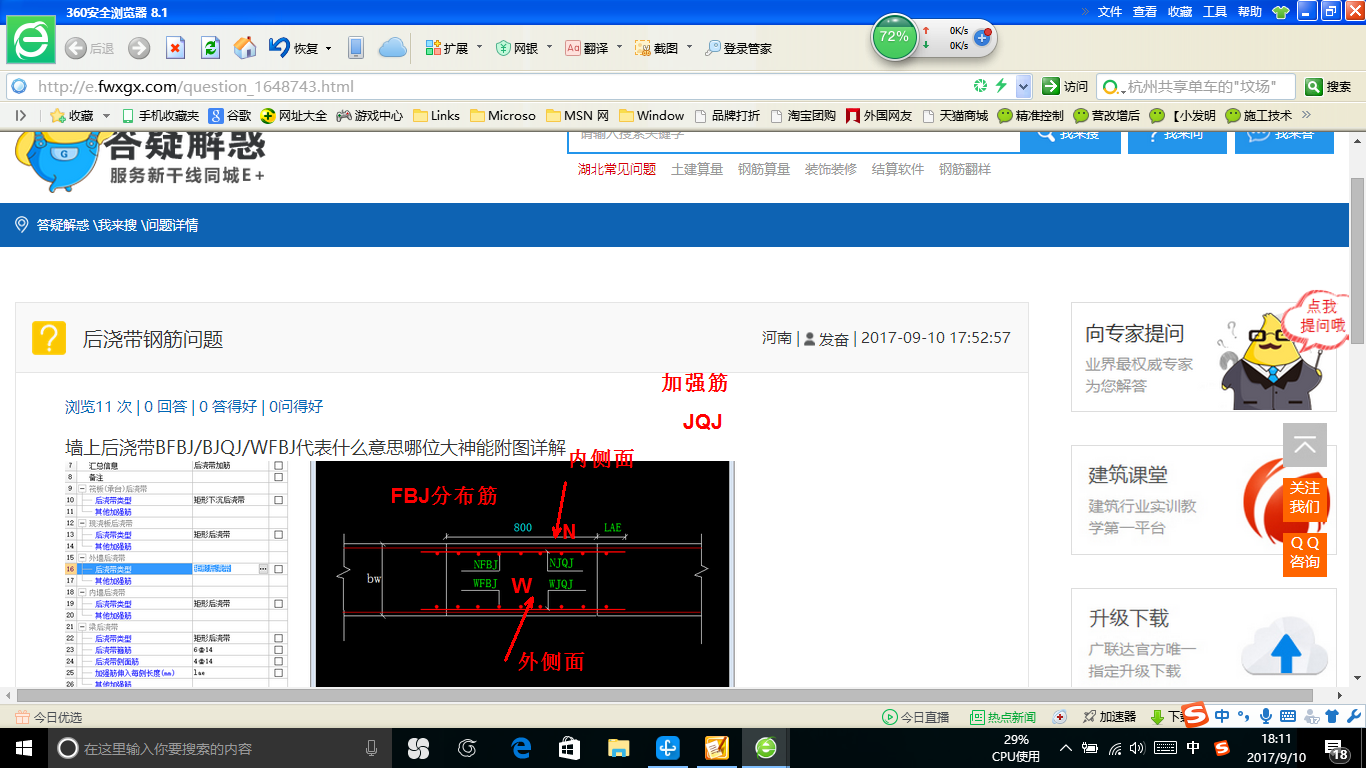Open the 工具 menu
The image size is (1366, 768).
point(1215,12)
